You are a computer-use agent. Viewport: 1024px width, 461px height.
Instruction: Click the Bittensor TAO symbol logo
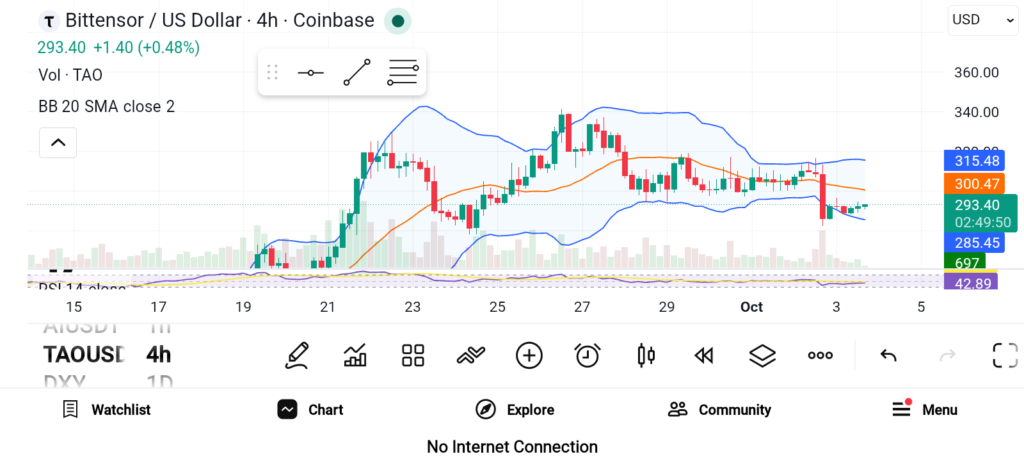point(49,21)
